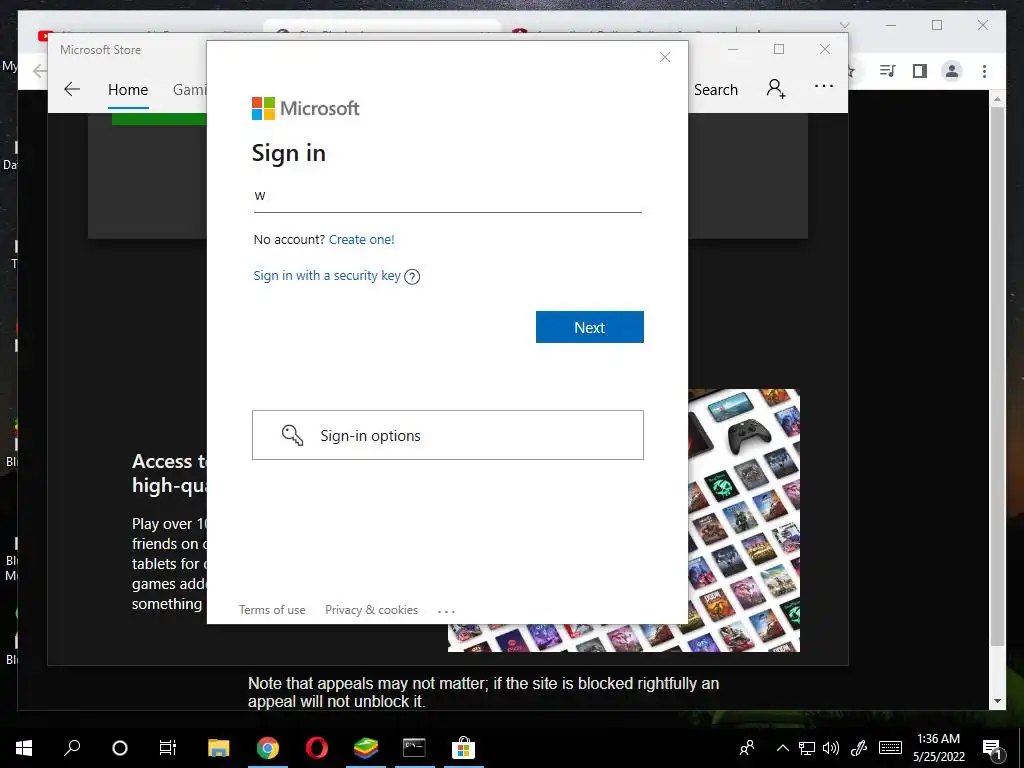Viewport: 1024px width, 768px height.
Task: Minimize the Microsoft Store window
Action: pyautogui.click(x=733, y=49)
